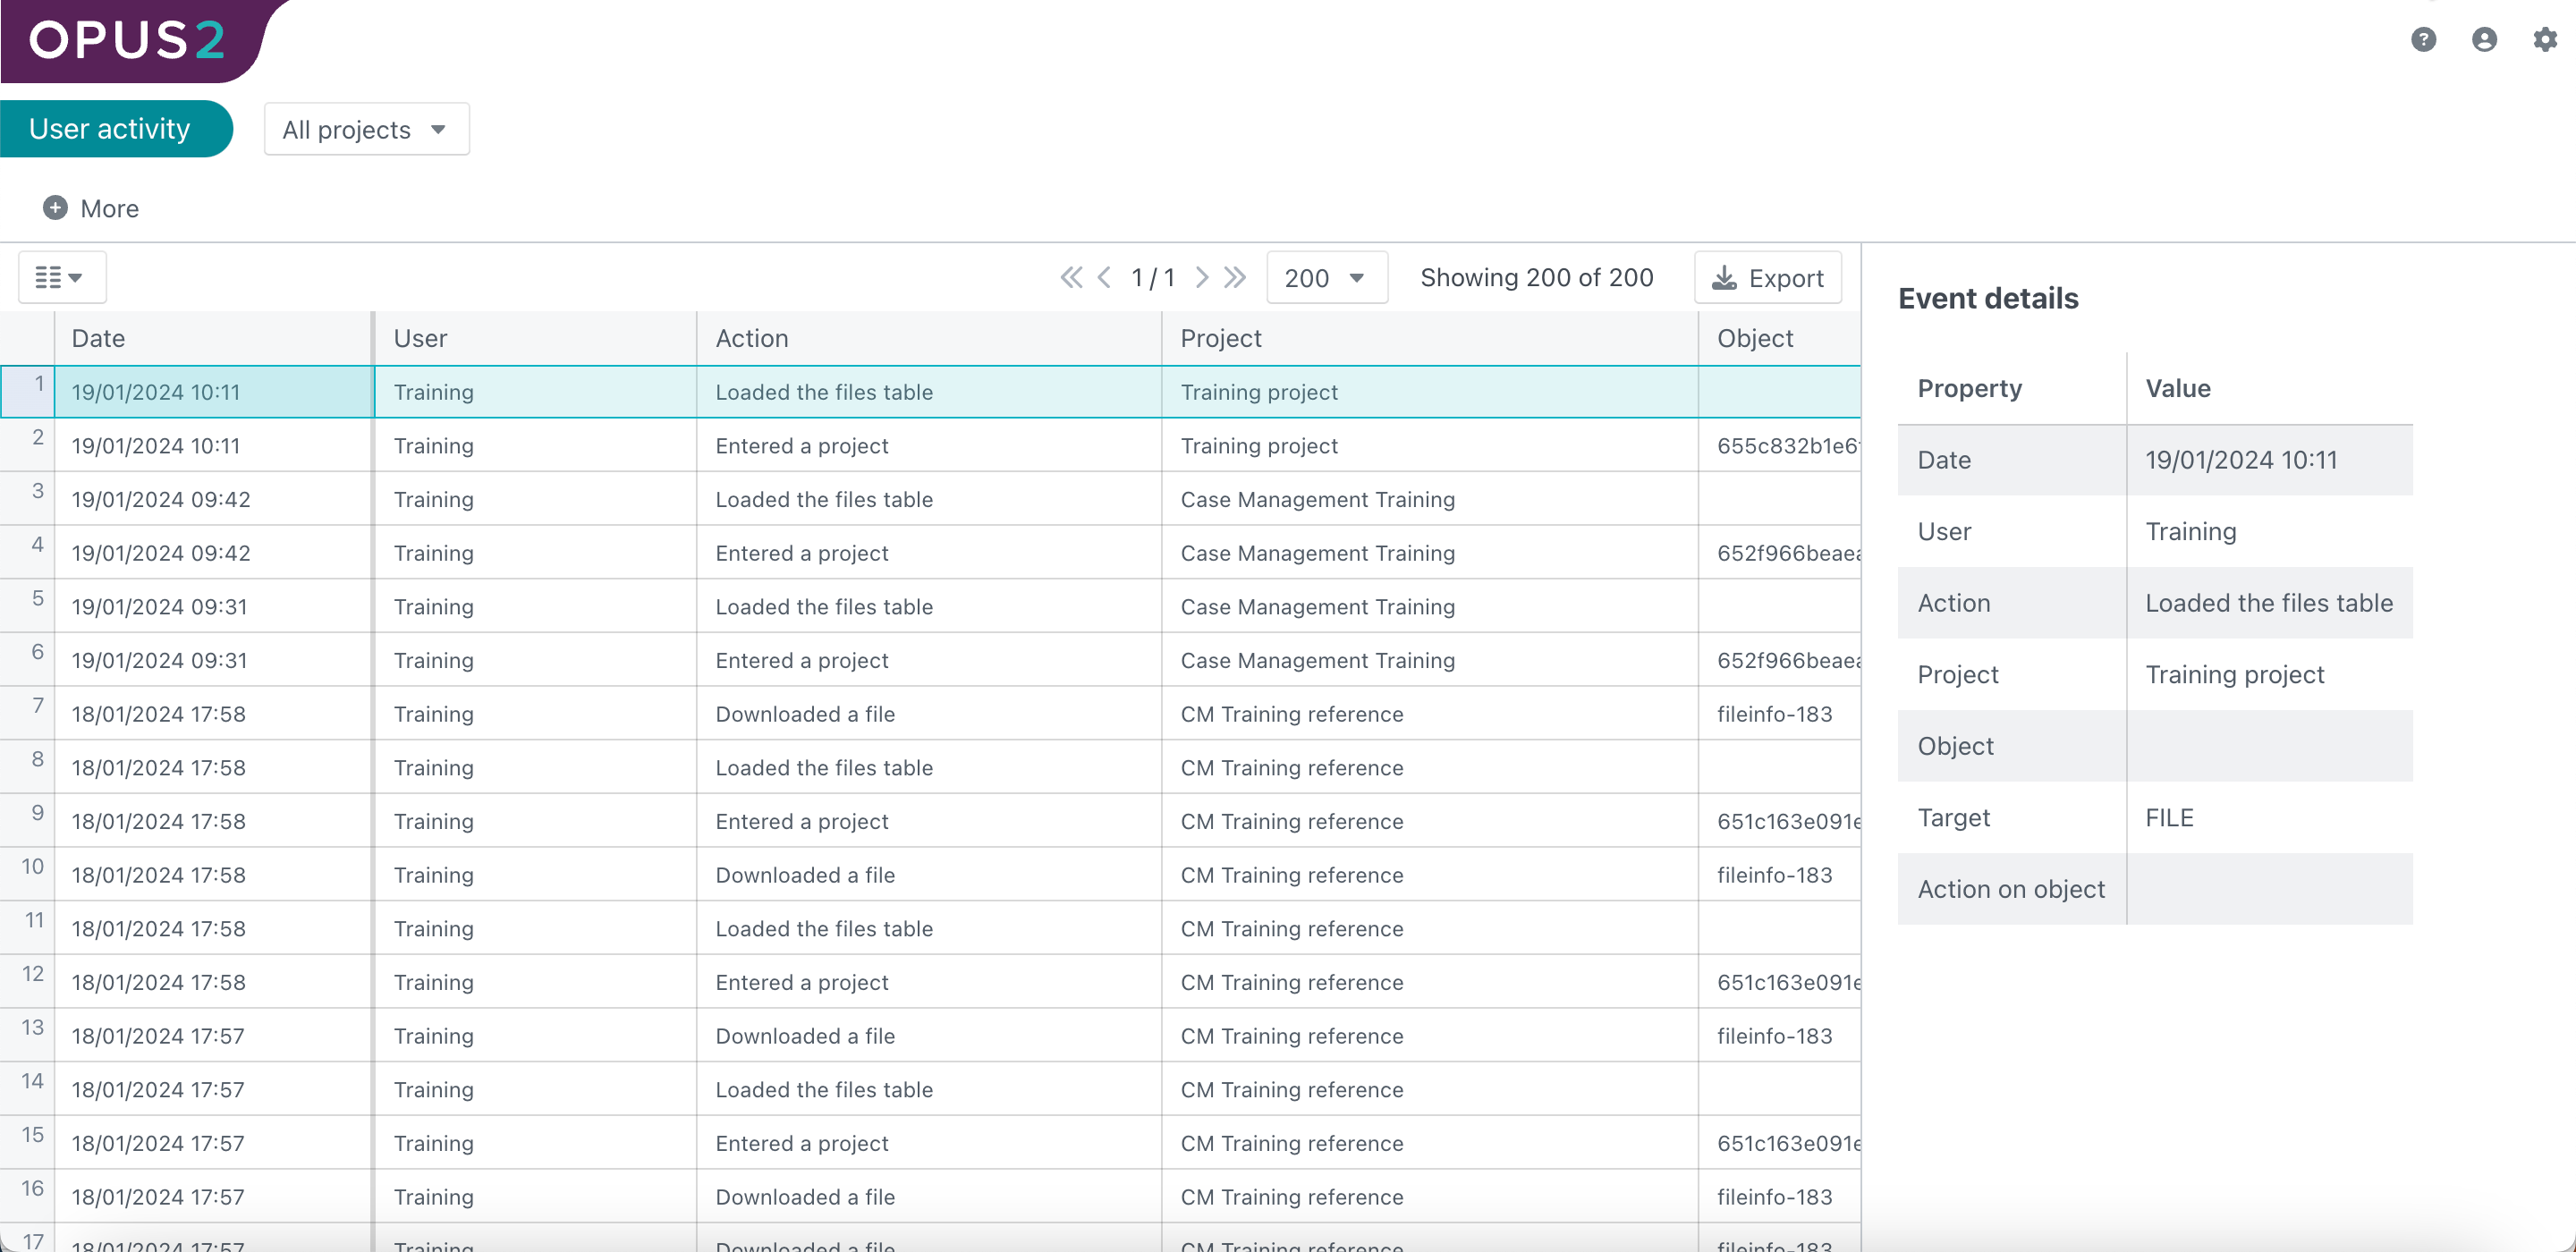Open the user account profile icon
This screenshot has width=2576, height=1252.
click(x=2484, y=40)
